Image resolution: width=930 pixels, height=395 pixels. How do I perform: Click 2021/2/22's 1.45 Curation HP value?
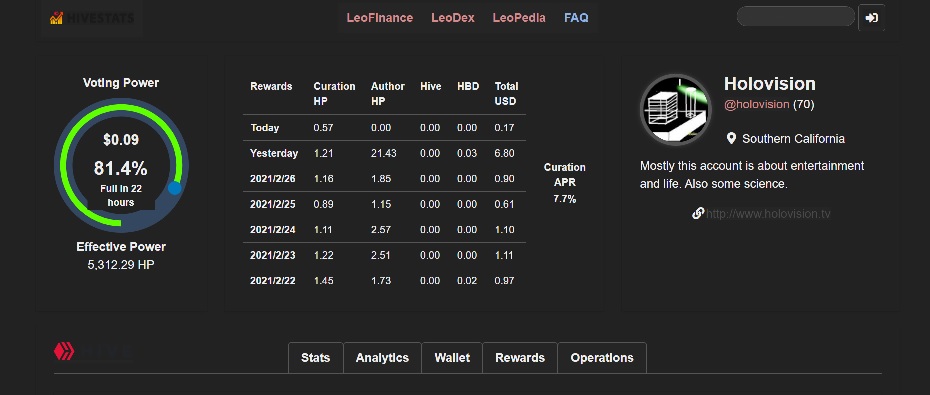323,281
